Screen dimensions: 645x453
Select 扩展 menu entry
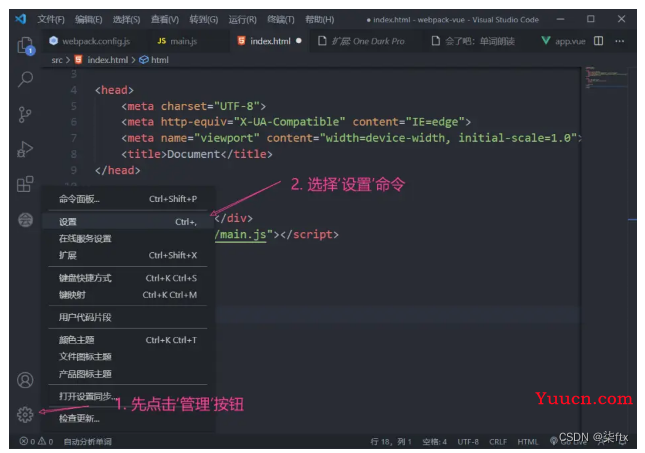point(128,256)
